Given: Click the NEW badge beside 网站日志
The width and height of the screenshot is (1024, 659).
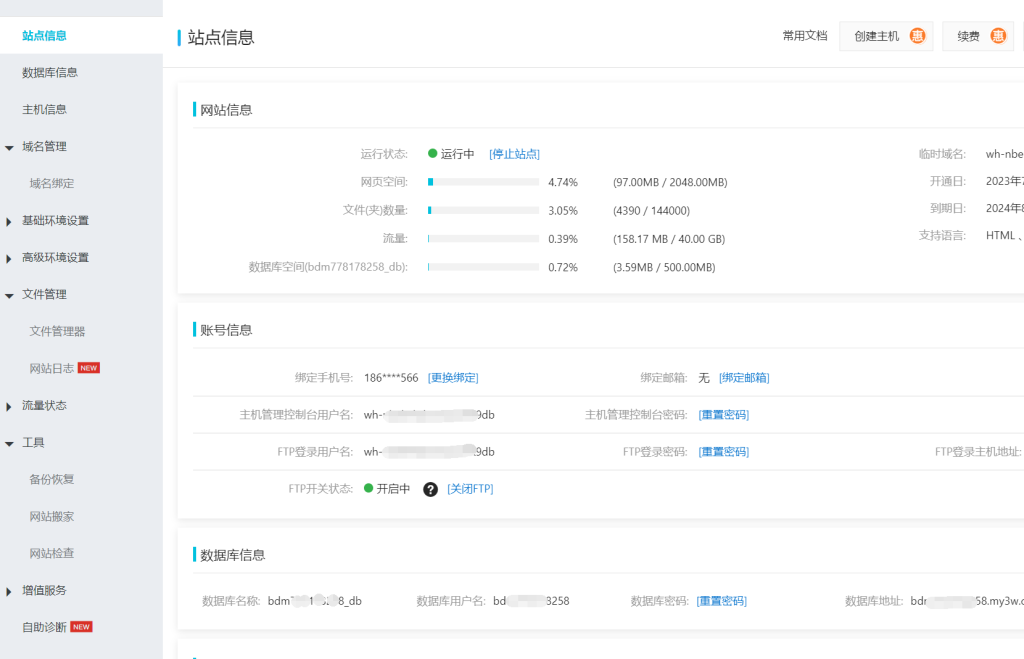Looking at the screenshot, I should 89,368.
